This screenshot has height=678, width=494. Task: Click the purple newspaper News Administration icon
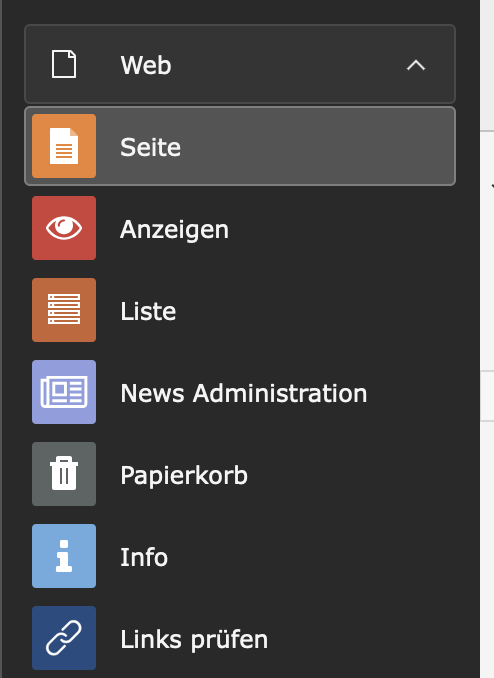(x=64, y=392)
